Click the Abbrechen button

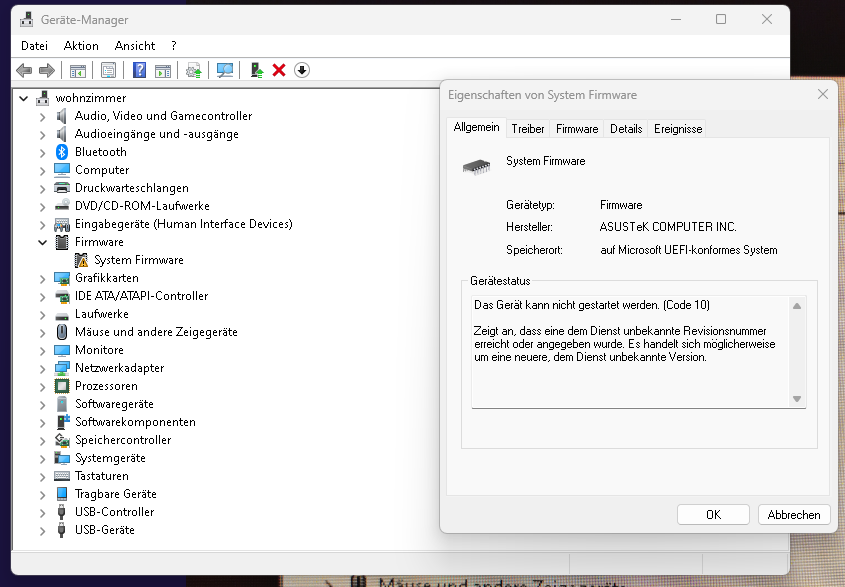coord(794,515)
